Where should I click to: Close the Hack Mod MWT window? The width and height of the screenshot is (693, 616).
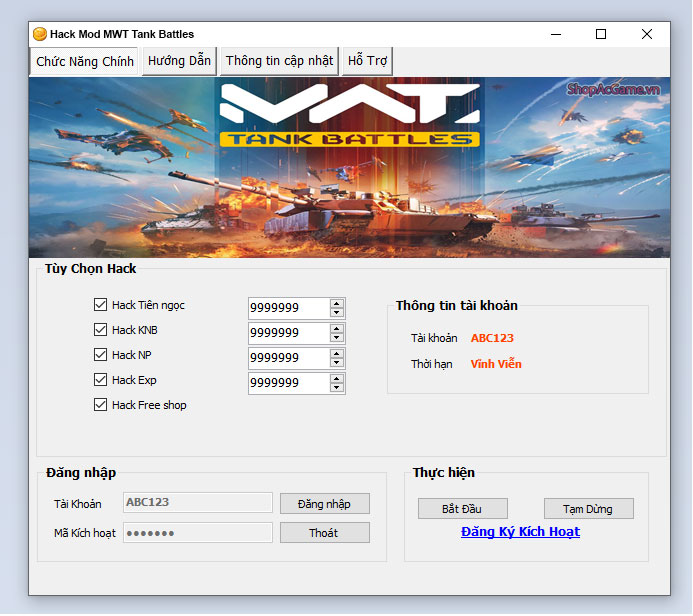(x=647, y=34)
